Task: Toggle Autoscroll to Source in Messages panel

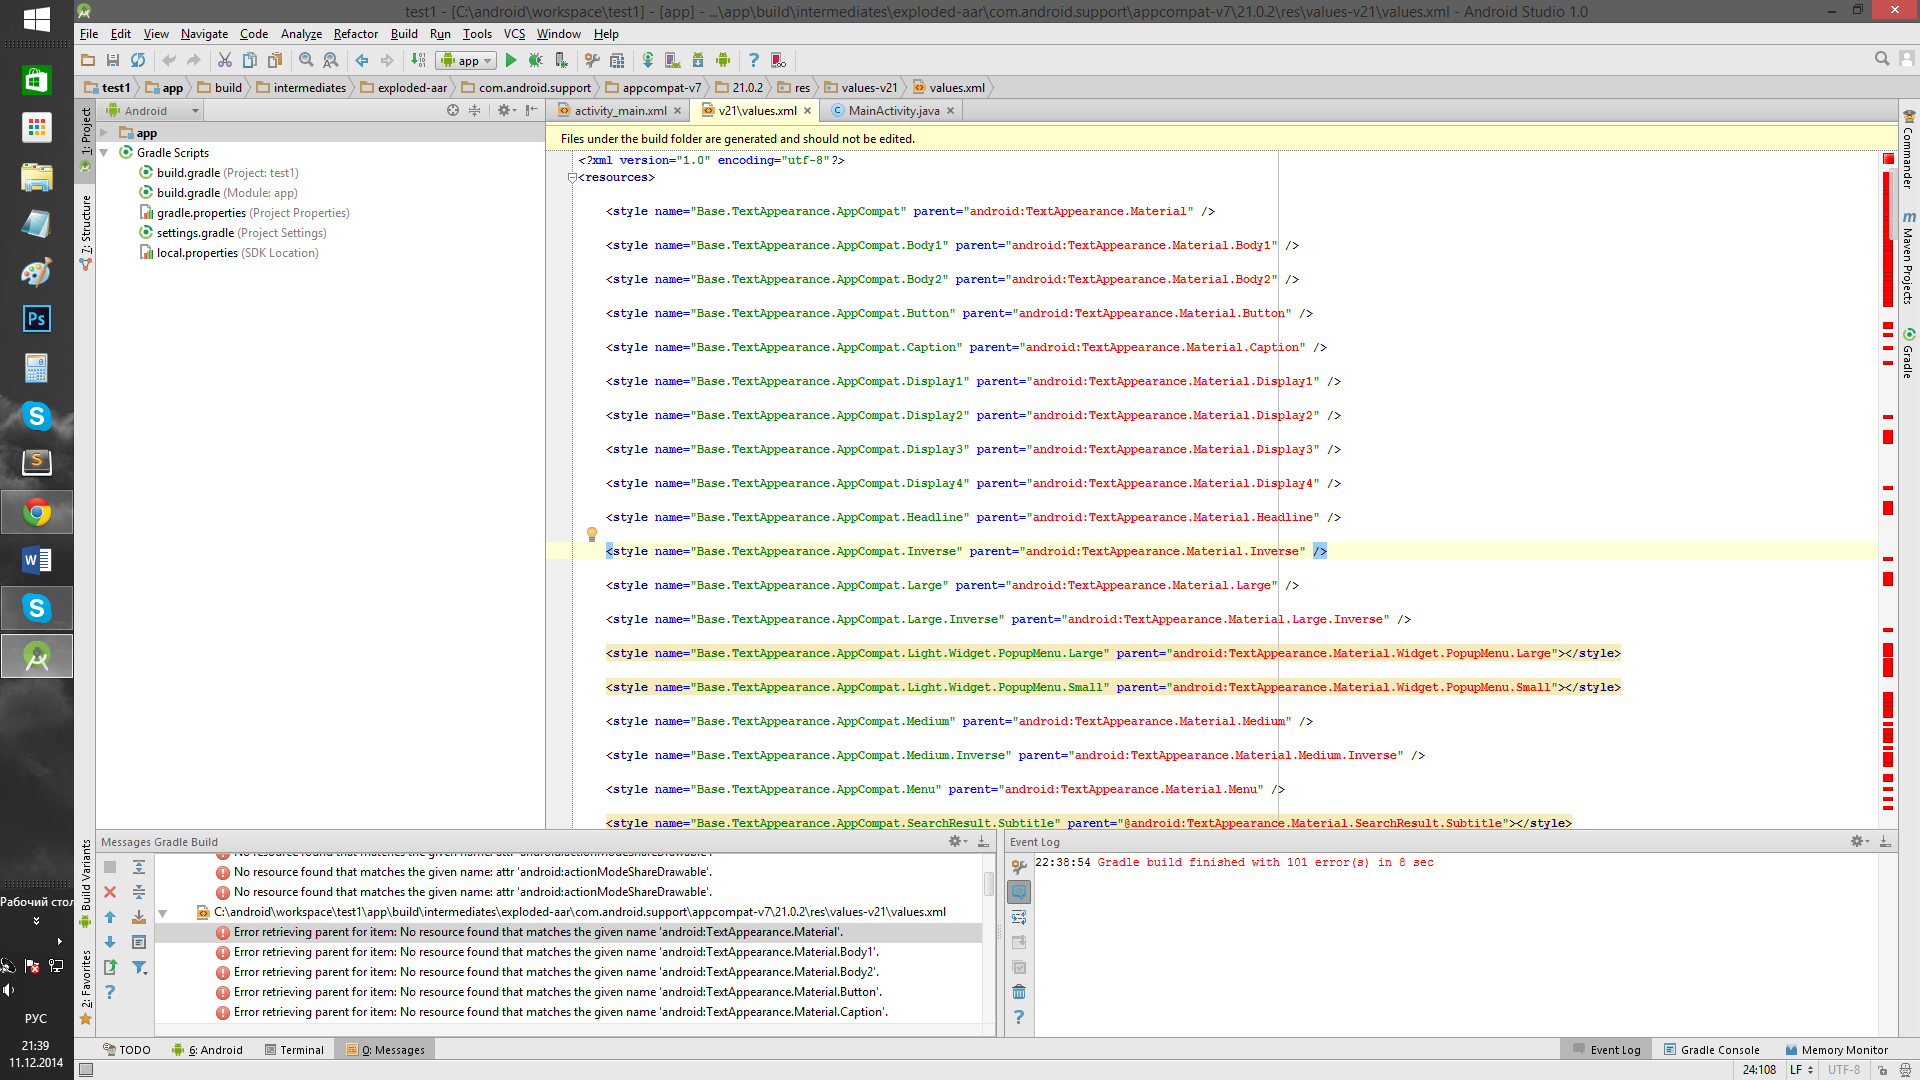Action: coord(139,917)
